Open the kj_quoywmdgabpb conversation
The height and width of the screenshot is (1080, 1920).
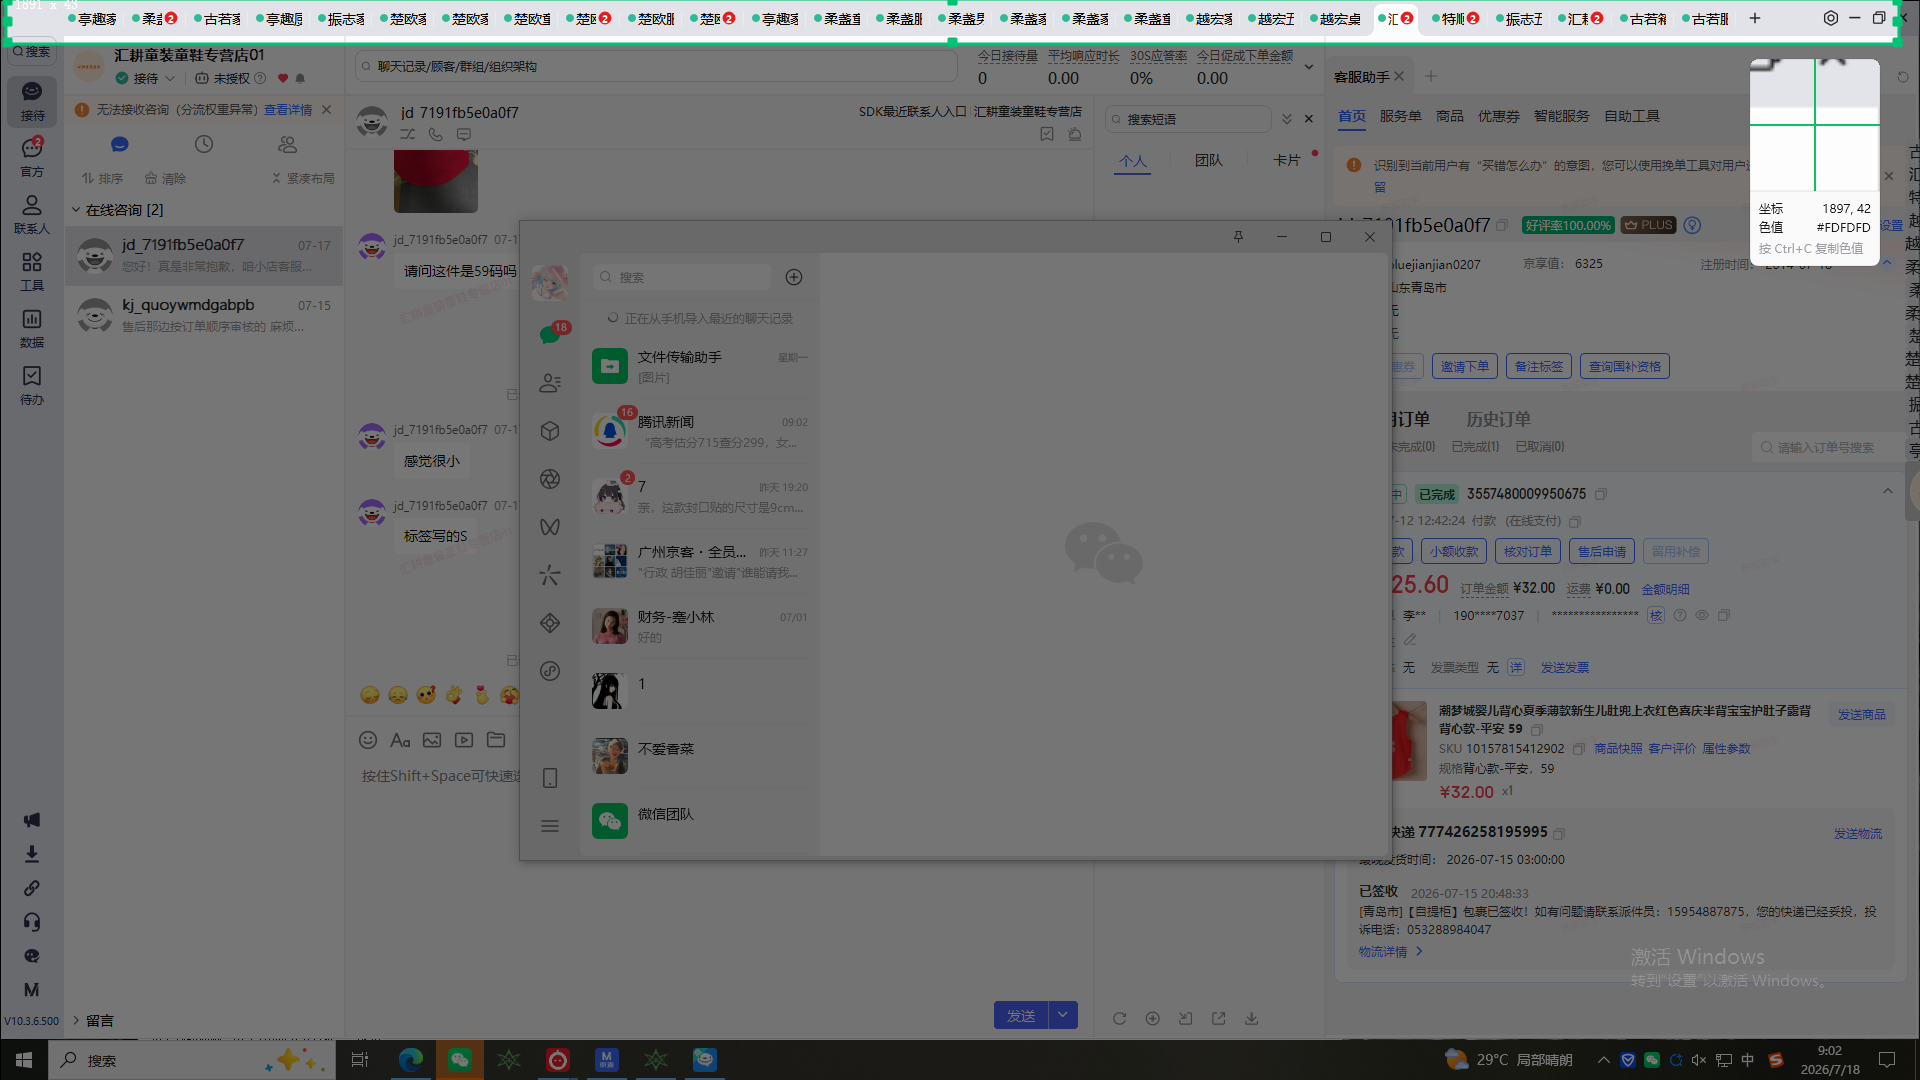coord(204,315)
